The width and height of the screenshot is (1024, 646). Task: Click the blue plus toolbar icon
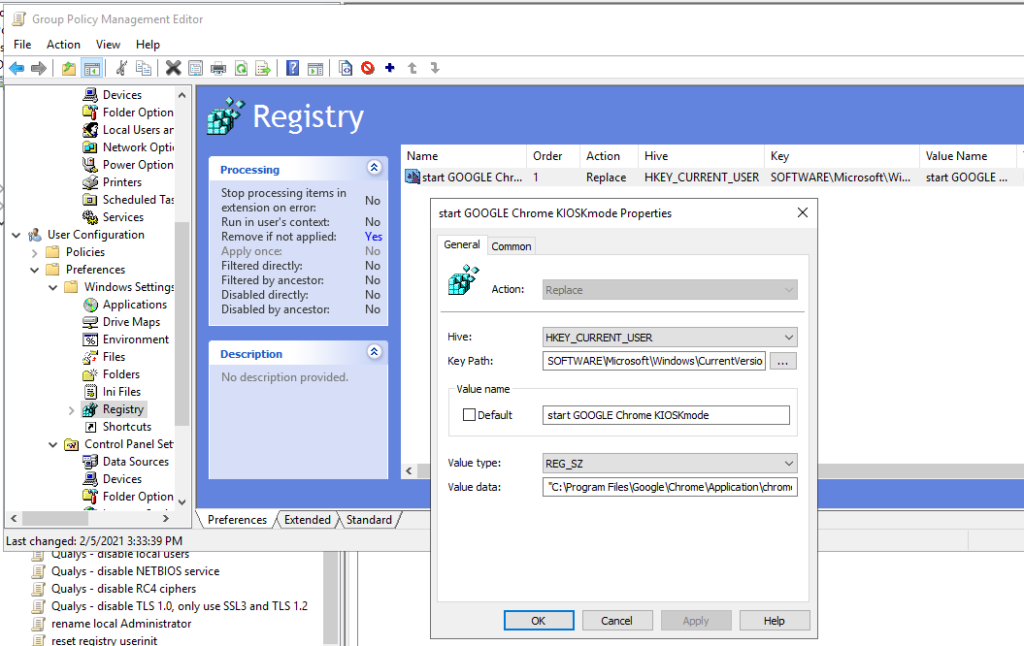[389, 68]
